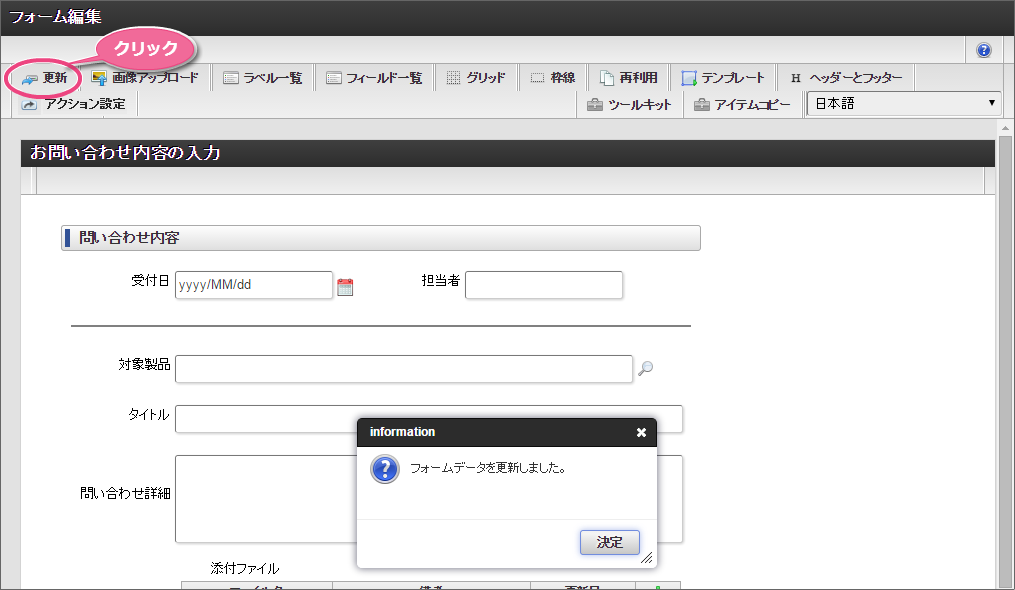
Task: Click into the 担当者 input field
Action: pyautogui.click(x=544, y=285)
